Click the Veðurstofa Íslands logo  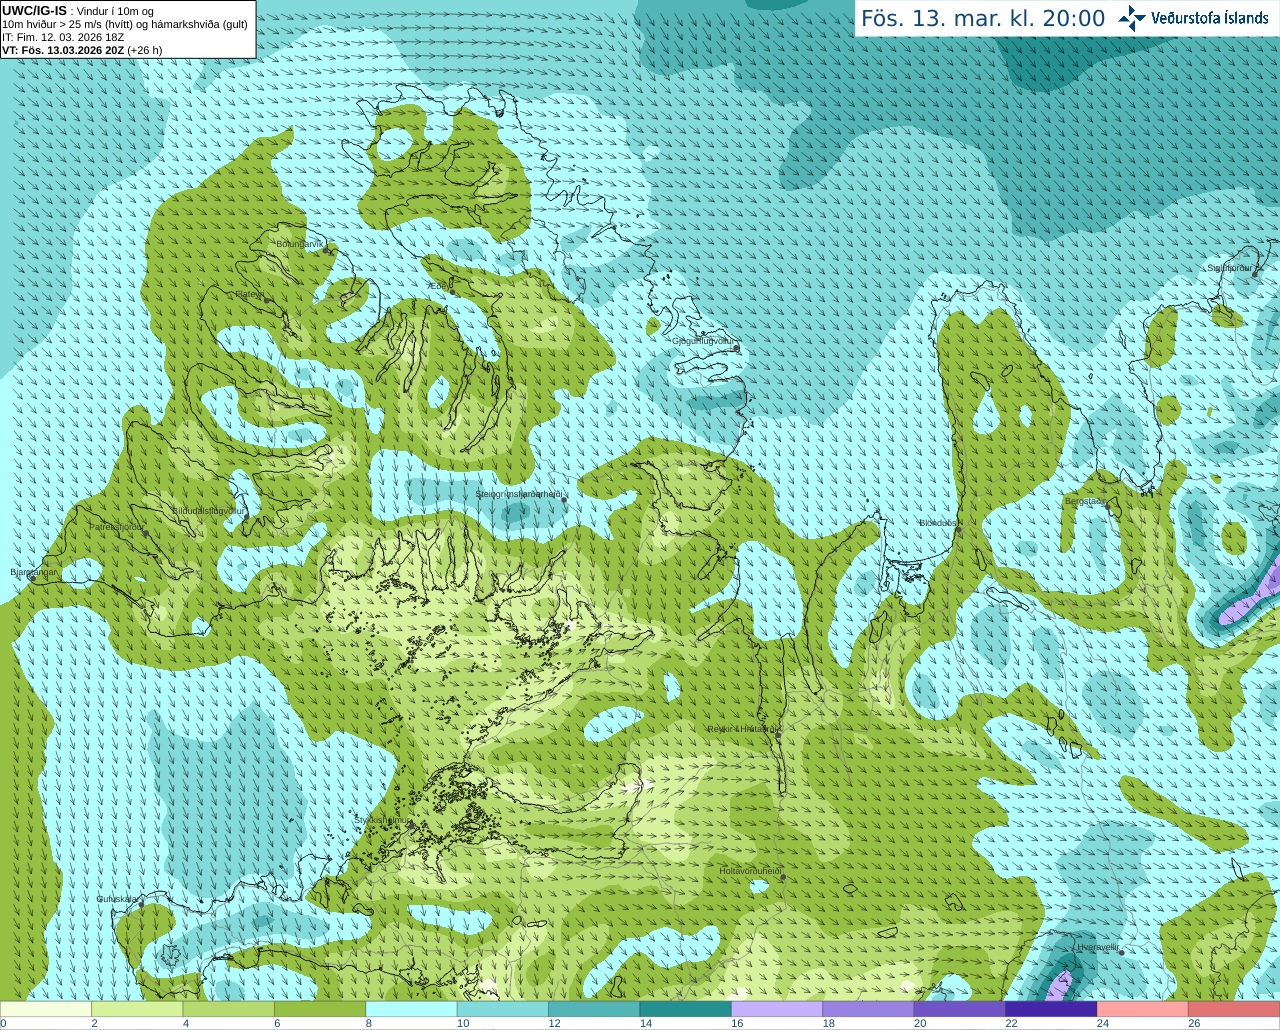(x=1193, y=18)
